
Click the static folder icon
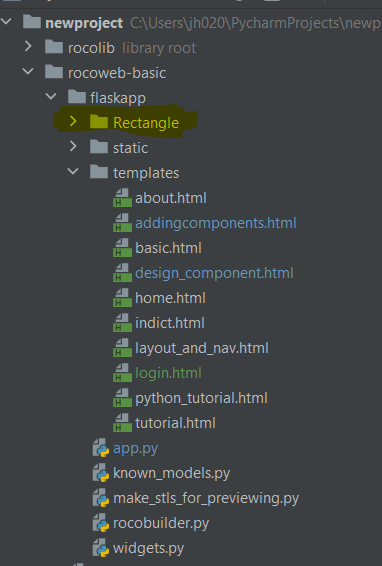point(99,147)
